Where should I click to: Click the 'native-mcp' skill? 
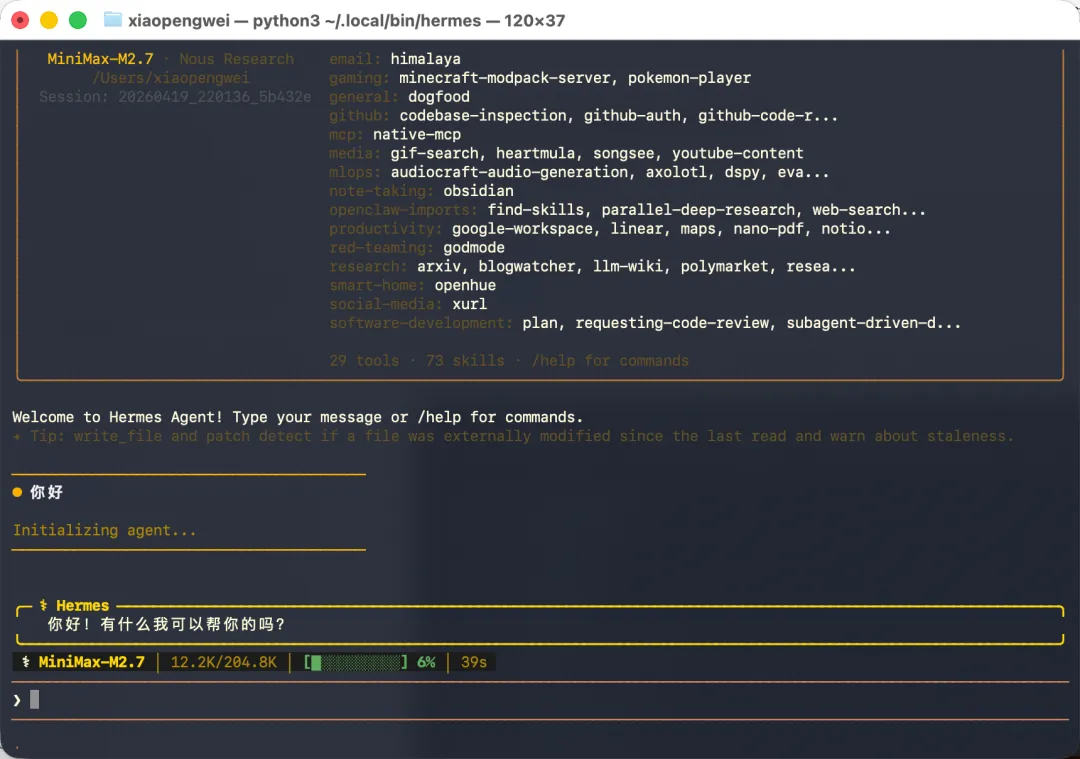[417, 134]
